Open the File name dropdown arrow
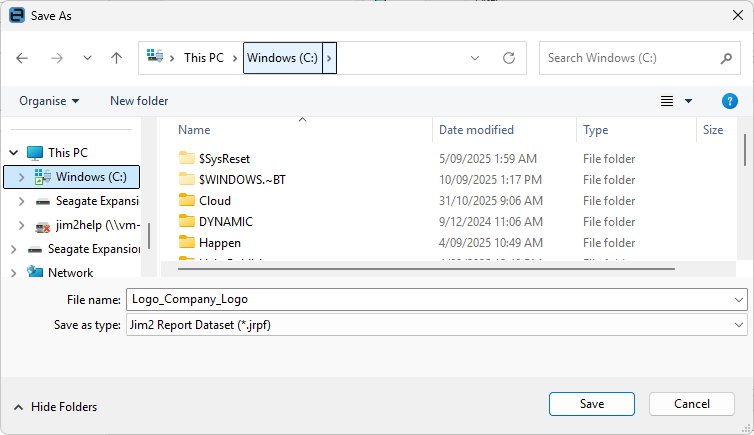This screenshot has width=754, height=435. 739,300
